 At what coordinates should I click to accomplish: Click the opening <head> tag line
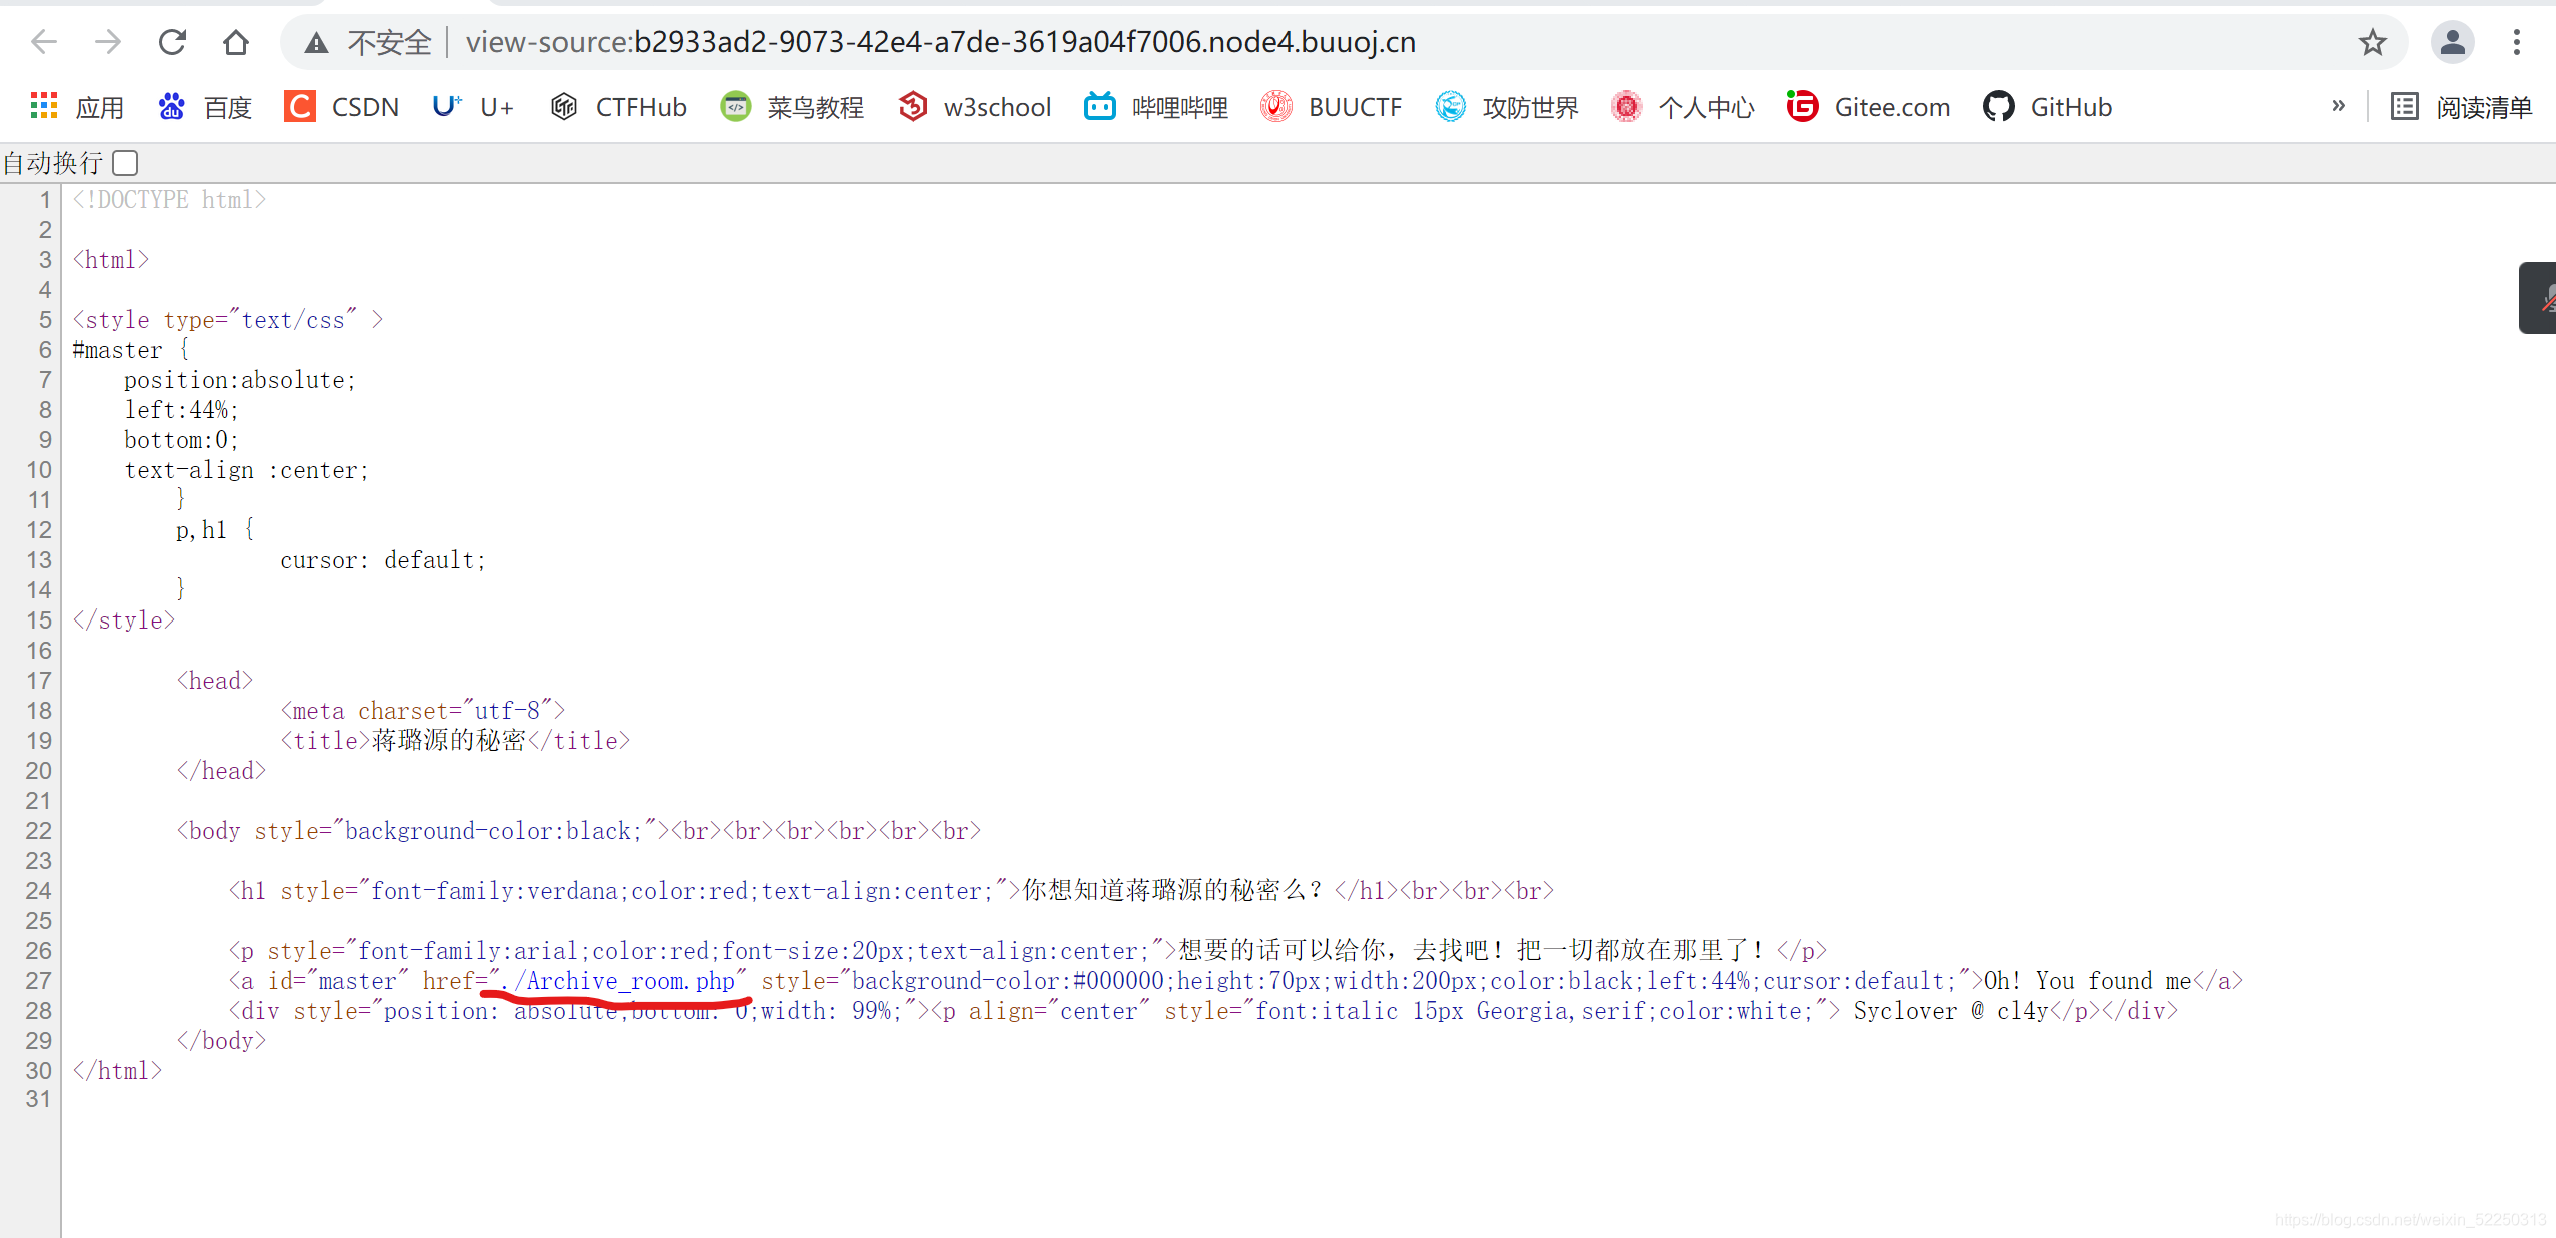(215, 681)
